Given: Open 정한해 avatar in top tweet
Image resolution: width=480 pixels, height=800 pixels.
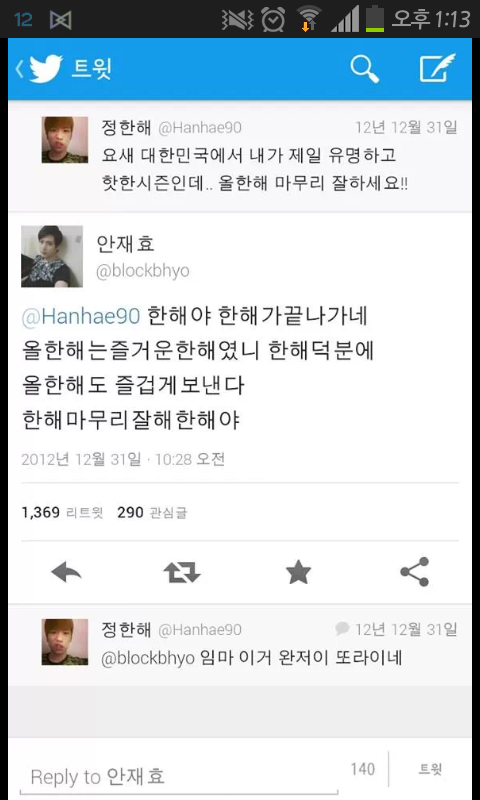Looking at the screenshot, I should (x=65, y=140).
